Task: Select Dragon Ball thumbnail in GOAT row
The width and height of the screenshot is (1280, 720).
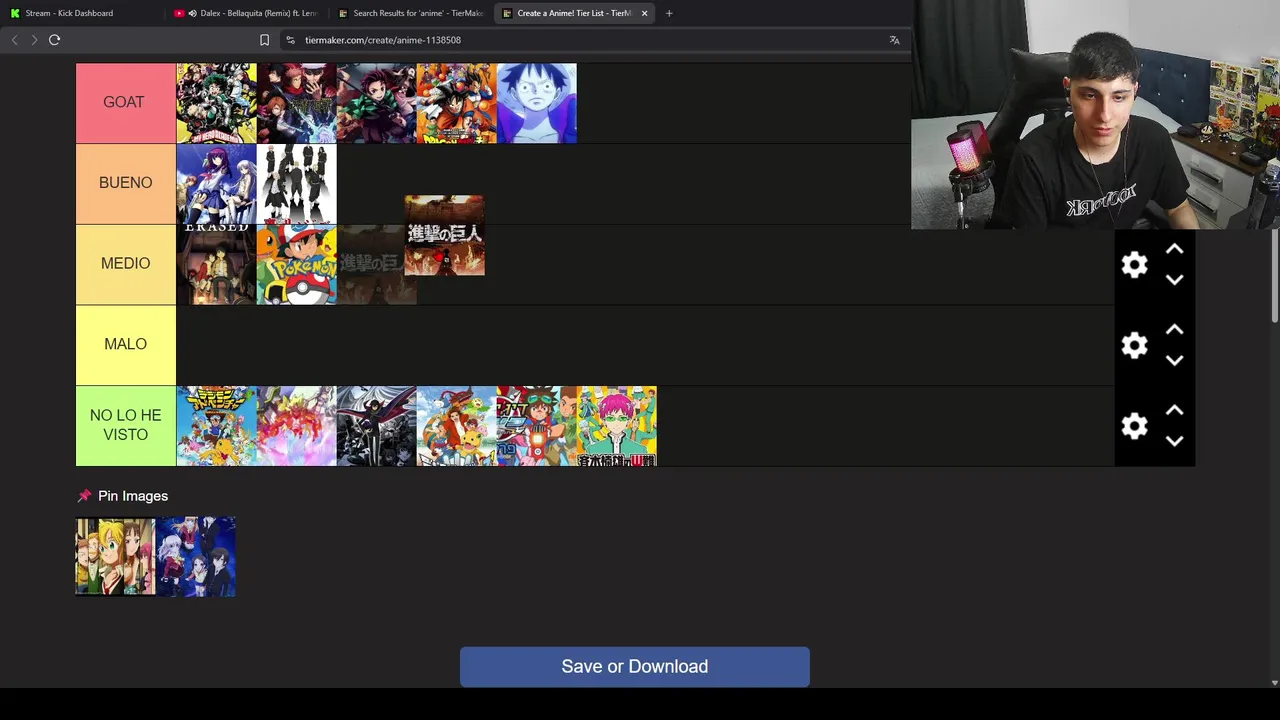Action: [x=457, y=103]
